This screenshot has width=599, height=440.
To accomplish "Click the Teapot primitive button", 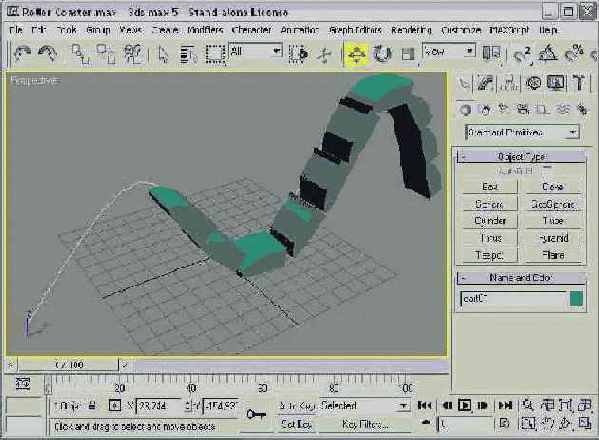I will coord(490,255).
